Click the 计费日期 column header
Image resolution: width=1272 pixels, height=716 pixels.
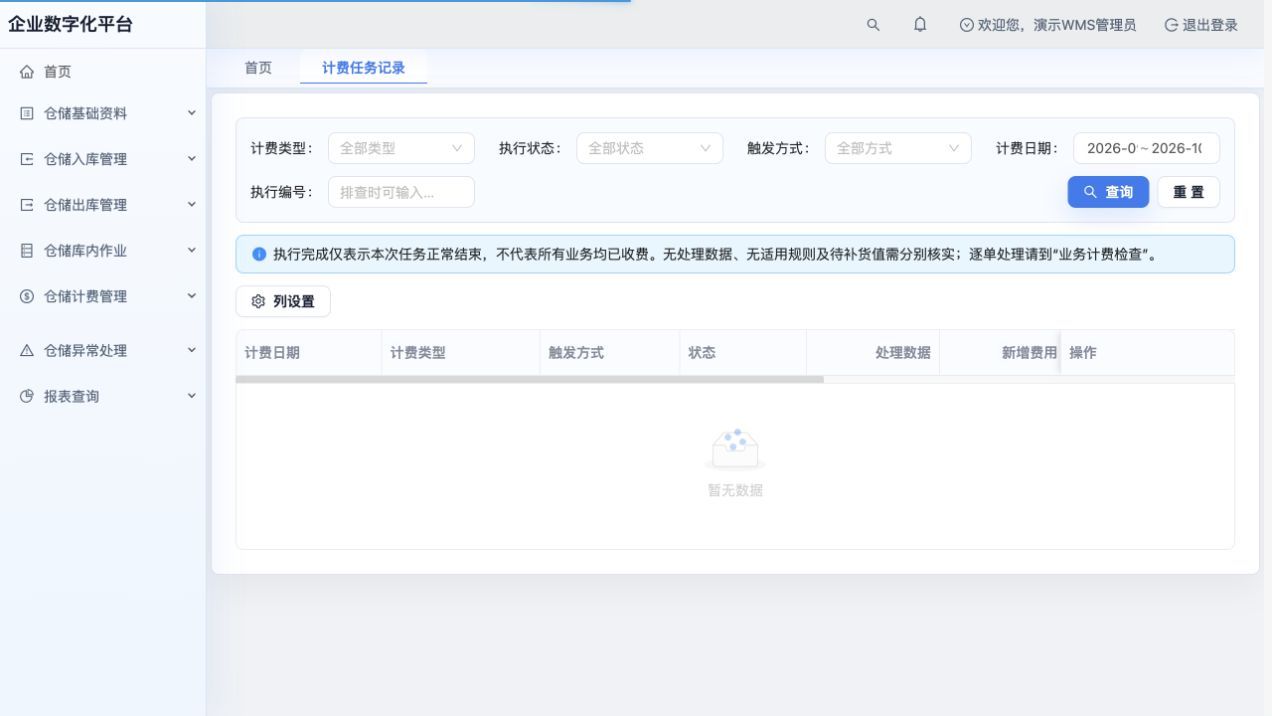[x=308, y=353]
